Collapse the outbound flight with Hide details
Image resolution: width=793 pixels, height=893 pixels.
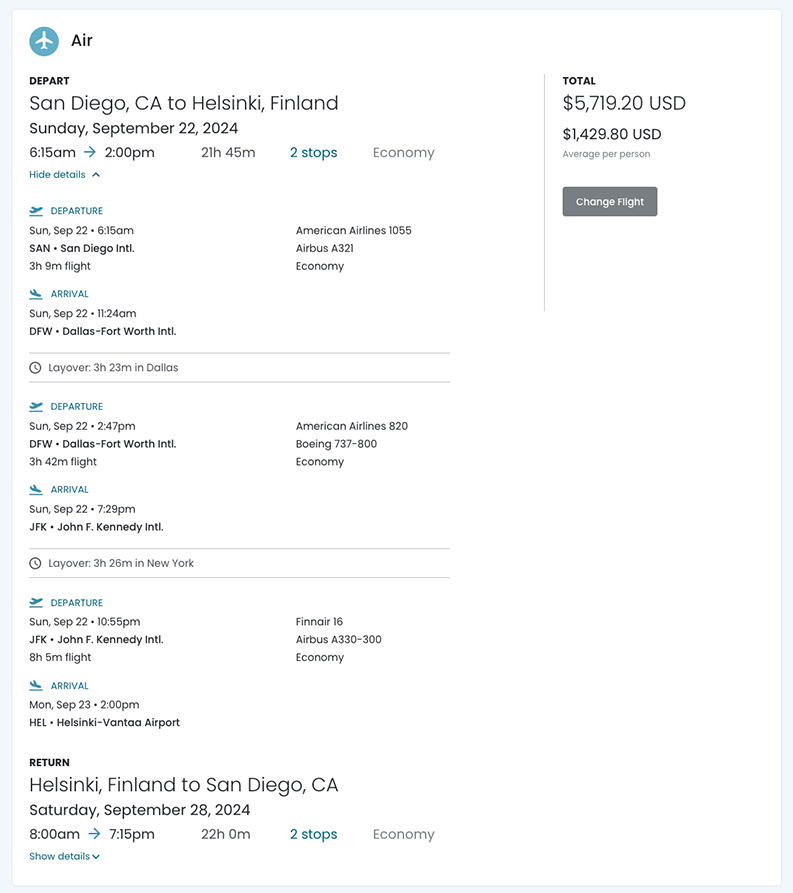pos(64,175)
